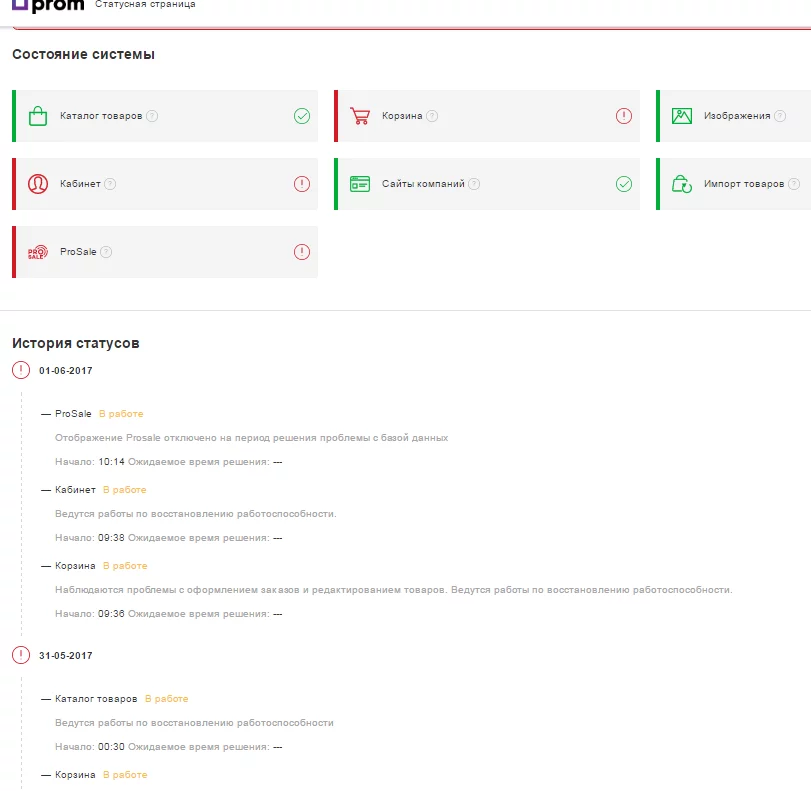Open help hint next to Изображения
Viewport: 811px width, 791px height.
(x=780, y=116)
